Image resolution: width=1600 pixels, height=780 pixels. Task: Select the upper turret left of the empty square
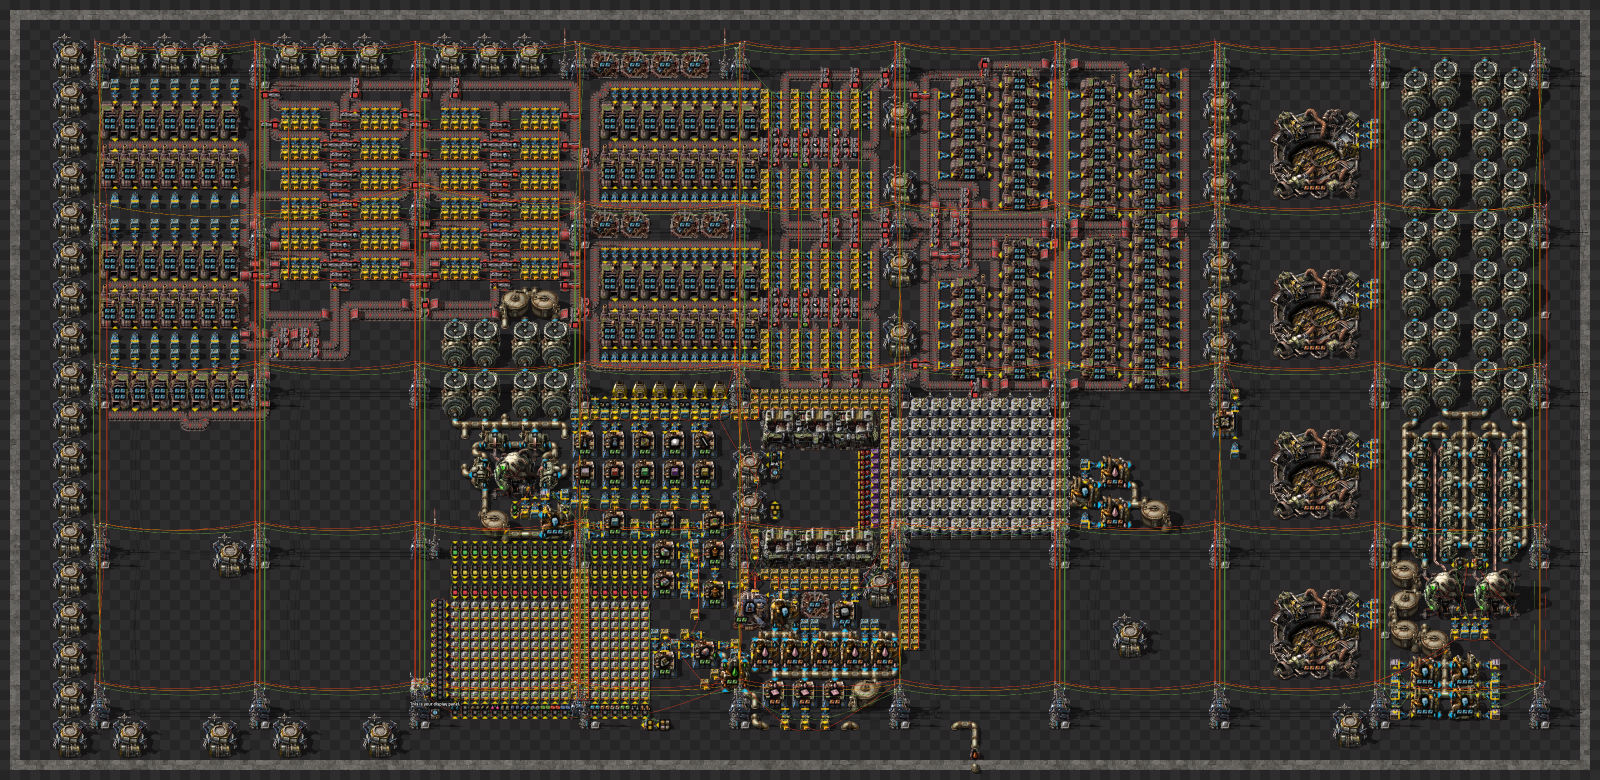click(752, 466)
